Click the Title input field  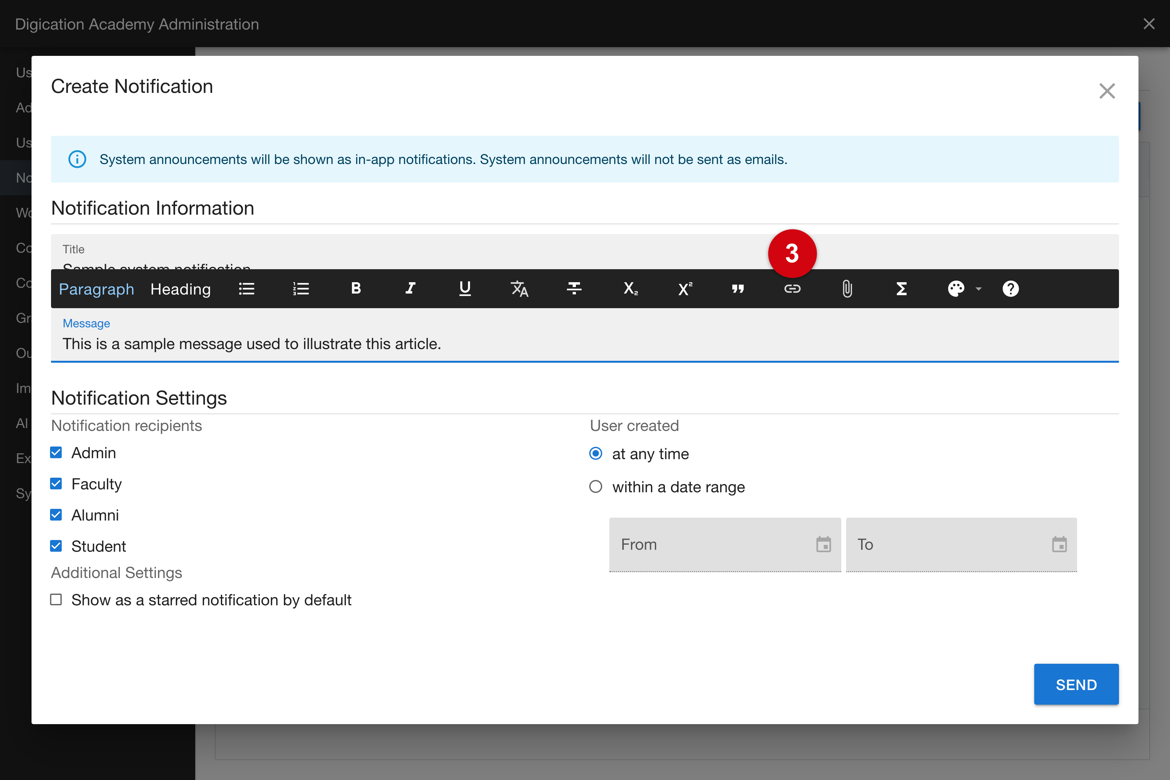[x=584, y=252]
